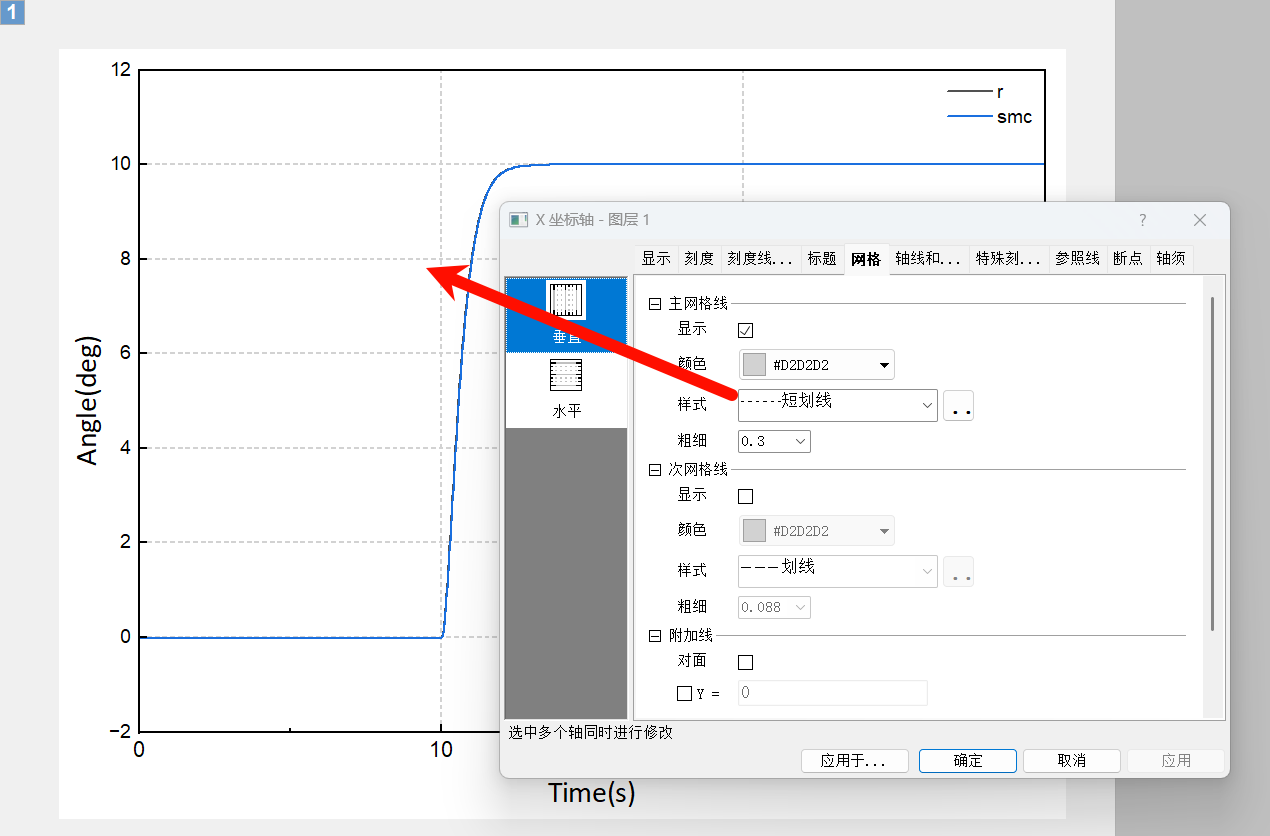Uncheck 显示 under 主网格线

(745, 330)
